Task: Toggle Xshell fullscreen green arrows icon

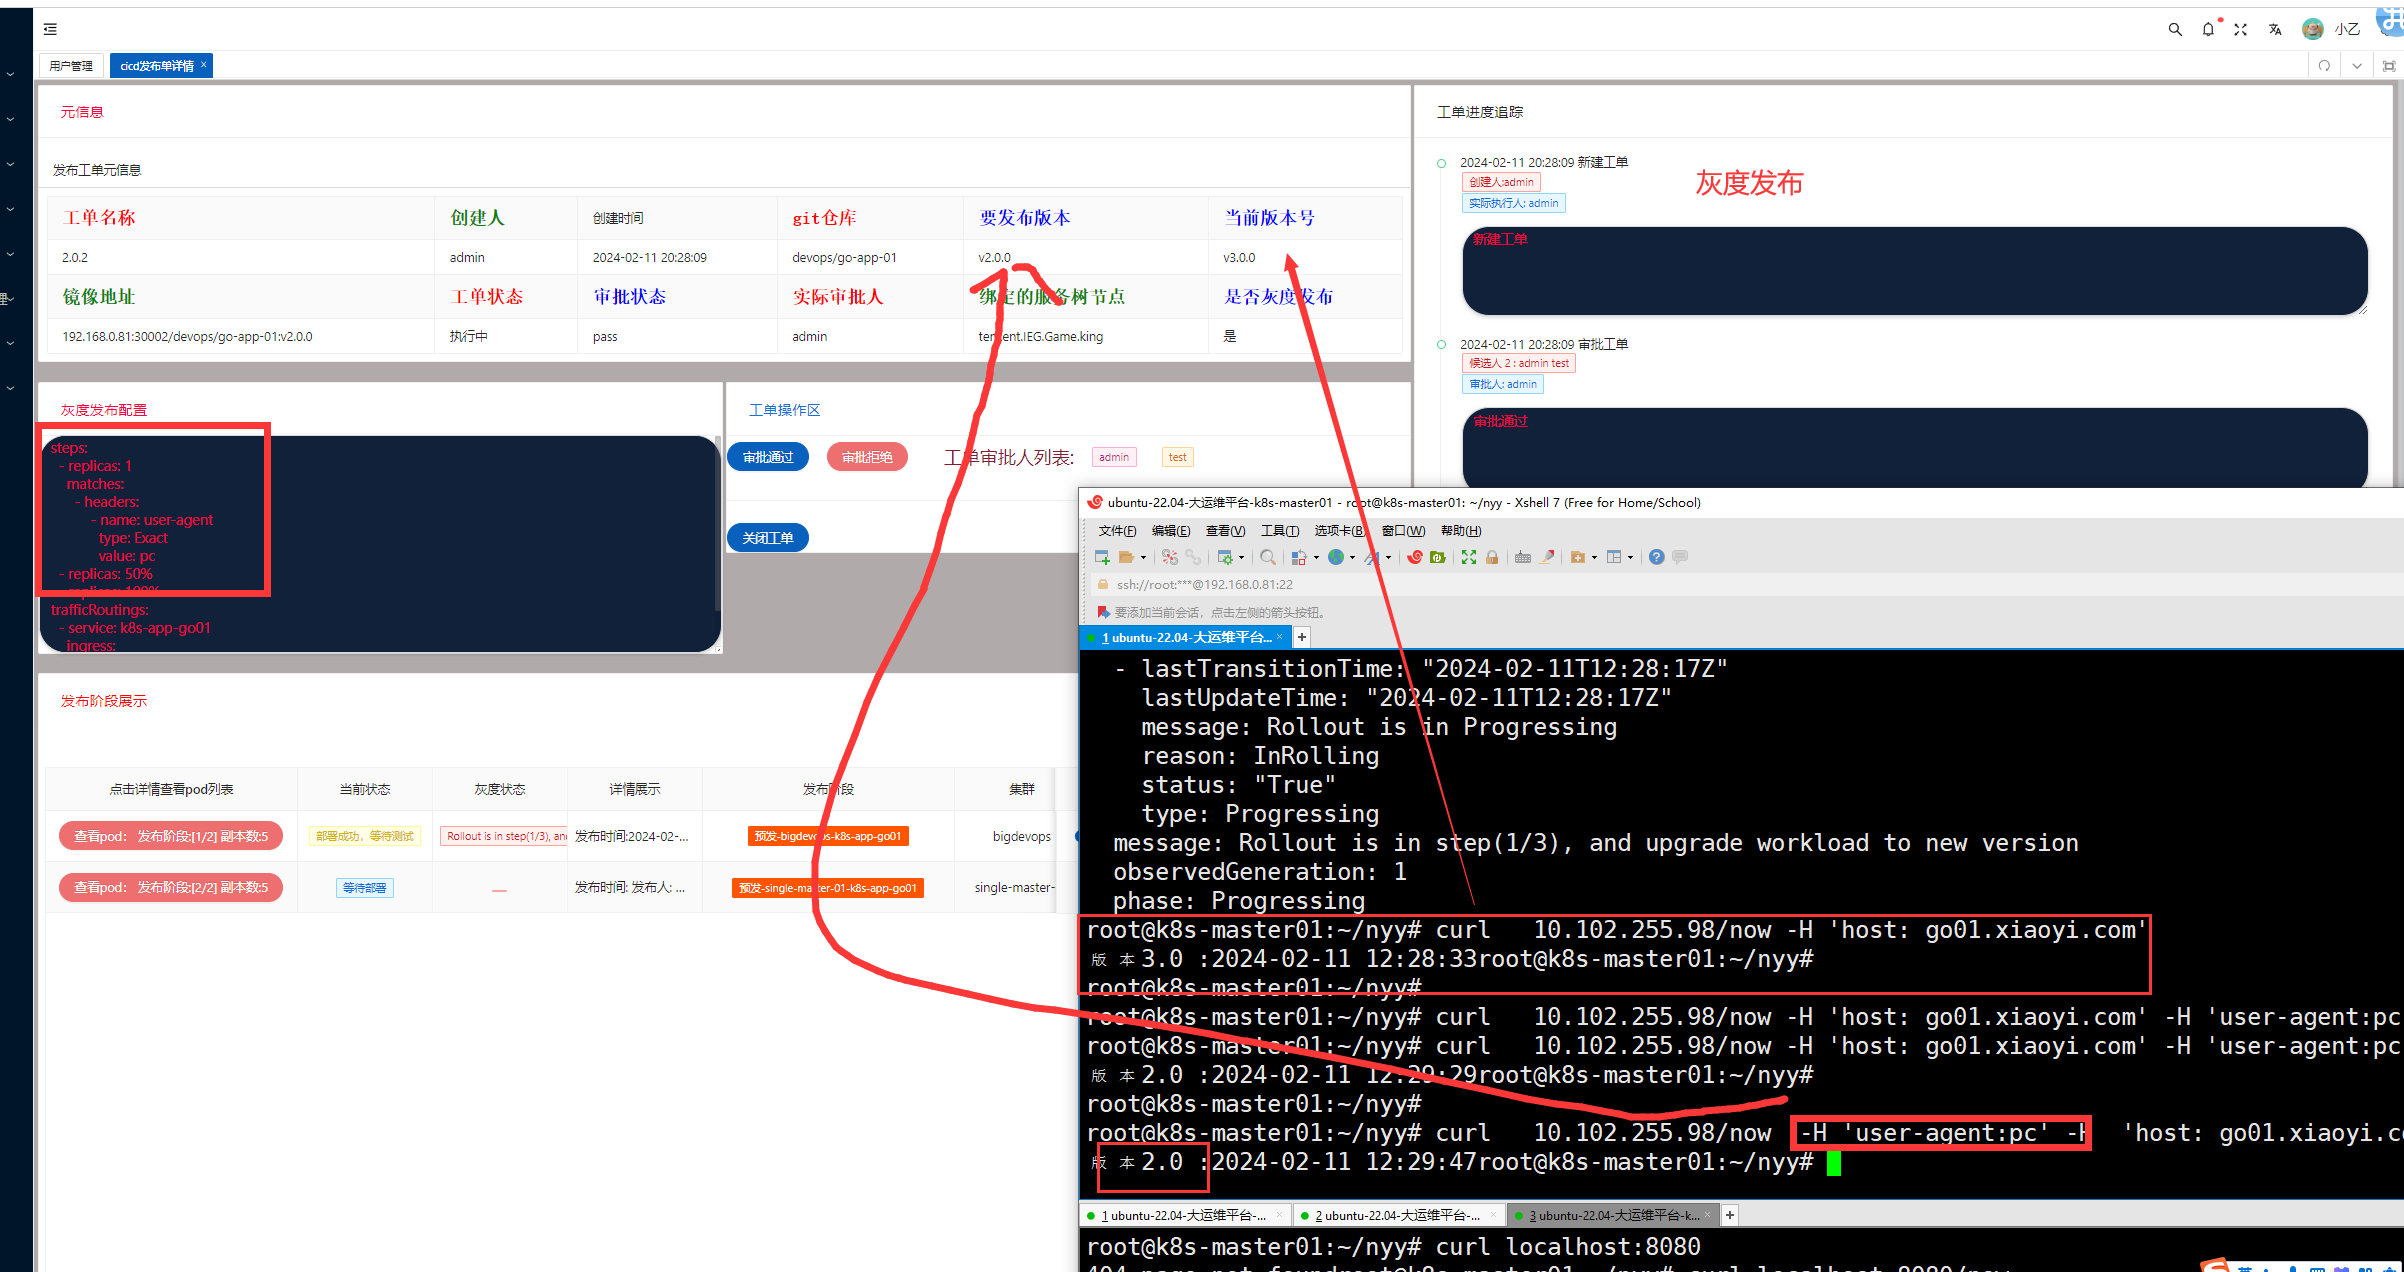Action: pos(1469,557)
